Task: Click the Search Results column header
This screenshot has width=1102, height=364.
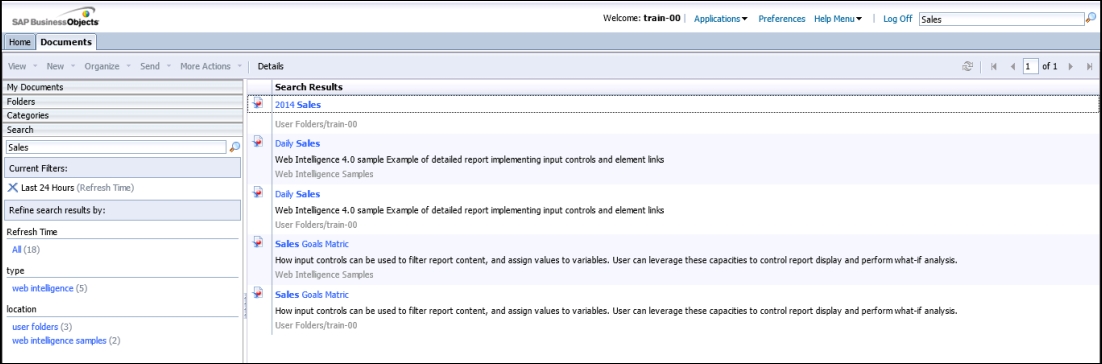Action: [x=309, y=87]
